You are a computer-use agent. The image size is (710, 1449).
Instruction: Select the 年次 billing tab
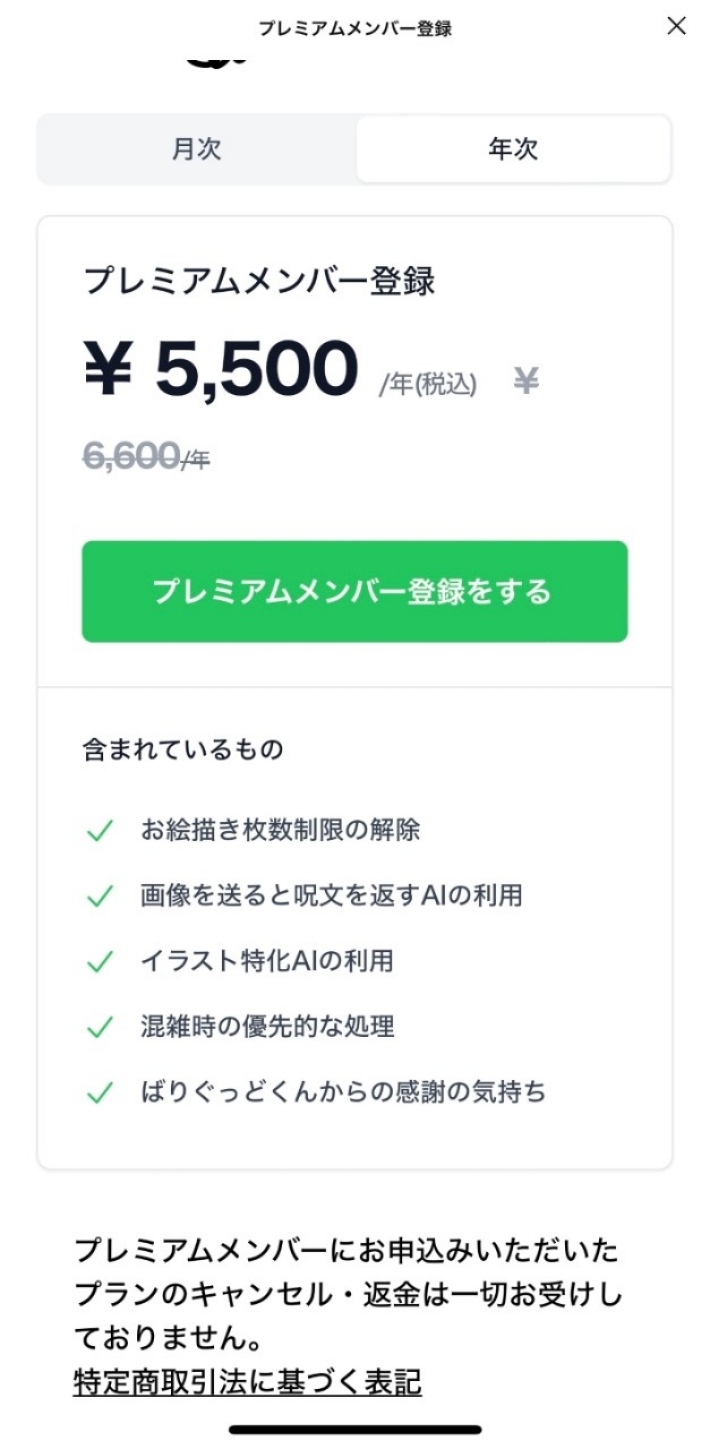513,150
